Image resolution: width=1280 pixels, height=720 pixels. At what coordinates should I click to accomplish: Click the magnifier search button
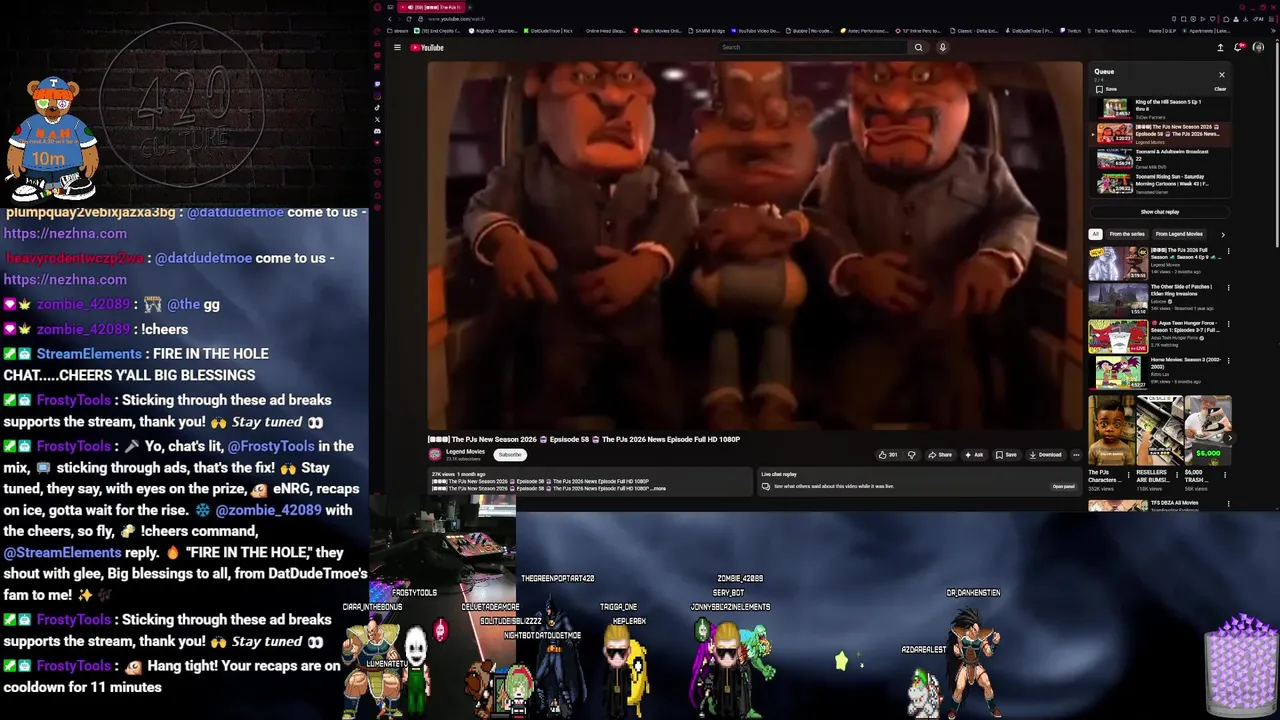pyautogui.click(x=918, y=47)
